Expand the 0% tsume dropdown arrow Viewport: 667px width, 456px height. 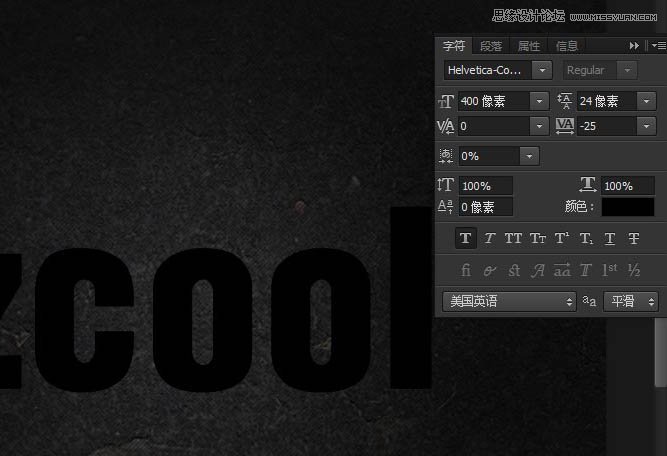tap(530, 156)
